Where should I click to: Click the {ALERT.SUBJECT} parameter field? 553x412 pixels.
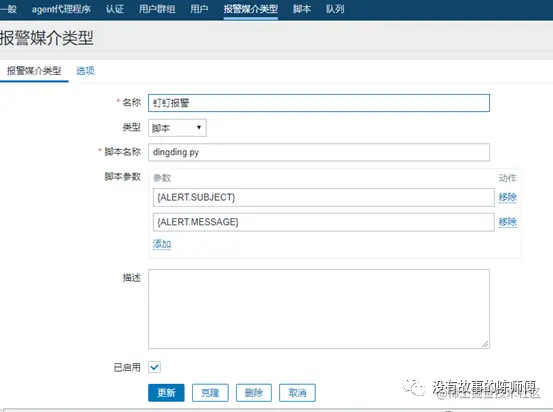(323, 197)
